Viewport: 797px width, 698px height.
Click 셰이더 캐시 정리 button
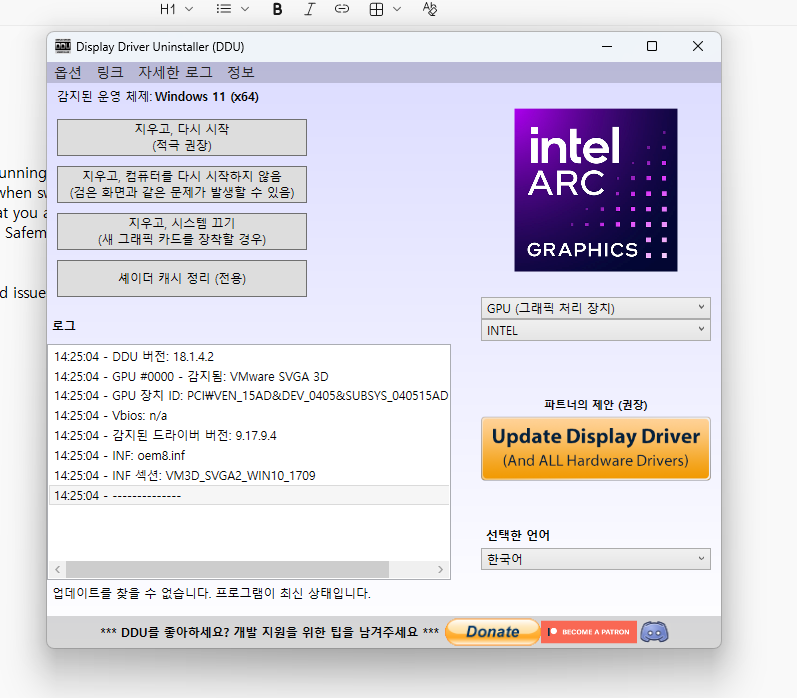[182, 279]
